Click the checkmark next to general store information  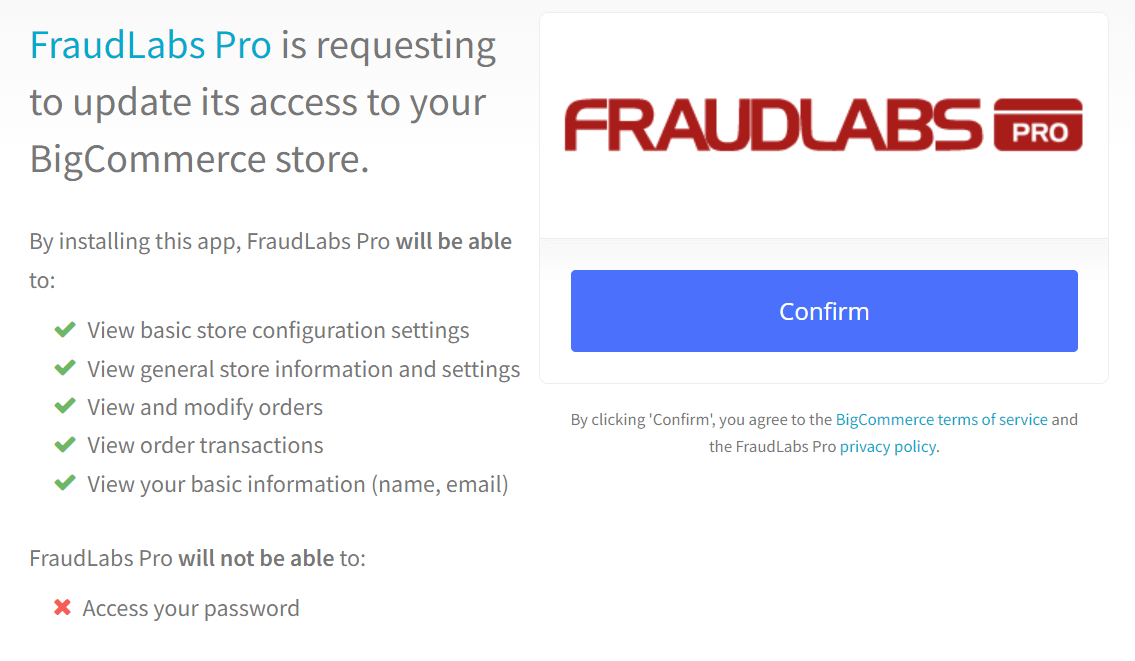[x=64, y=369]
